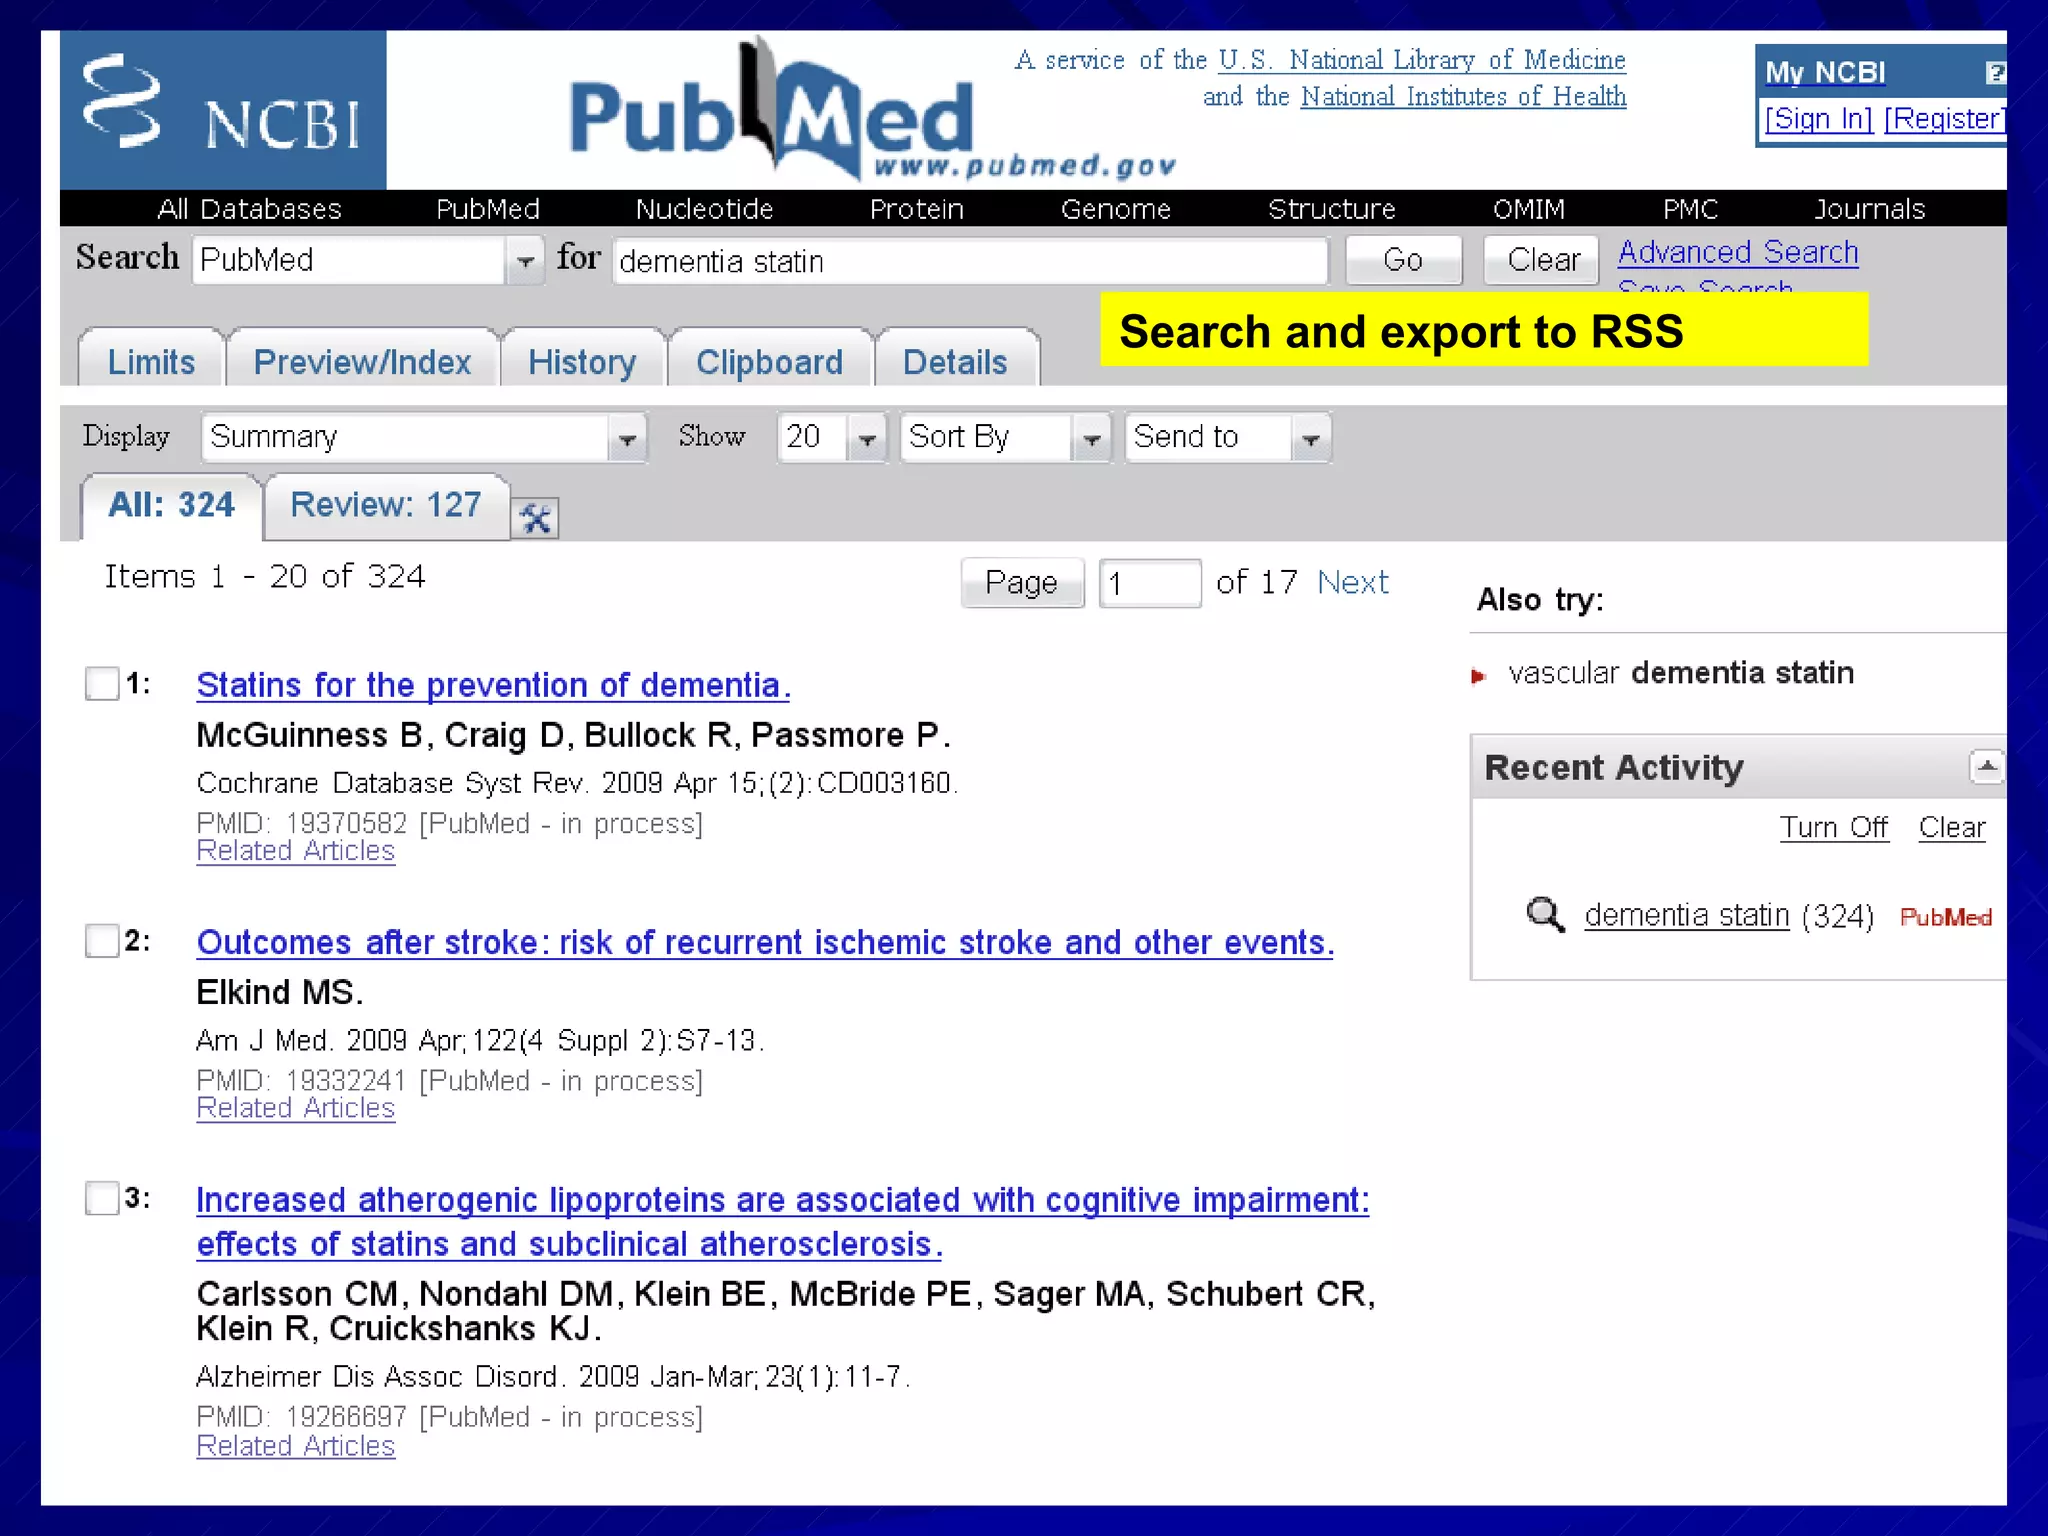Open the Sort By dropdown
Viewport: 2048px width, 1536px height.
[x=1006, y=438]
